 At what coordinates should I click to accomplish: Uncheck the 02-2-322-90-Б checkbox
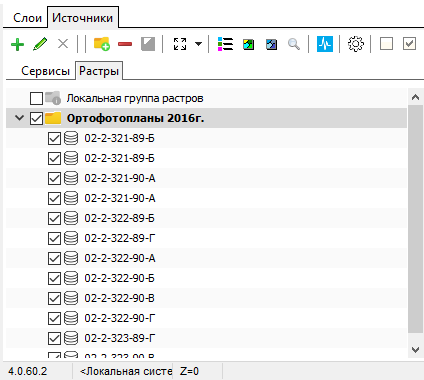click(54, 278)
